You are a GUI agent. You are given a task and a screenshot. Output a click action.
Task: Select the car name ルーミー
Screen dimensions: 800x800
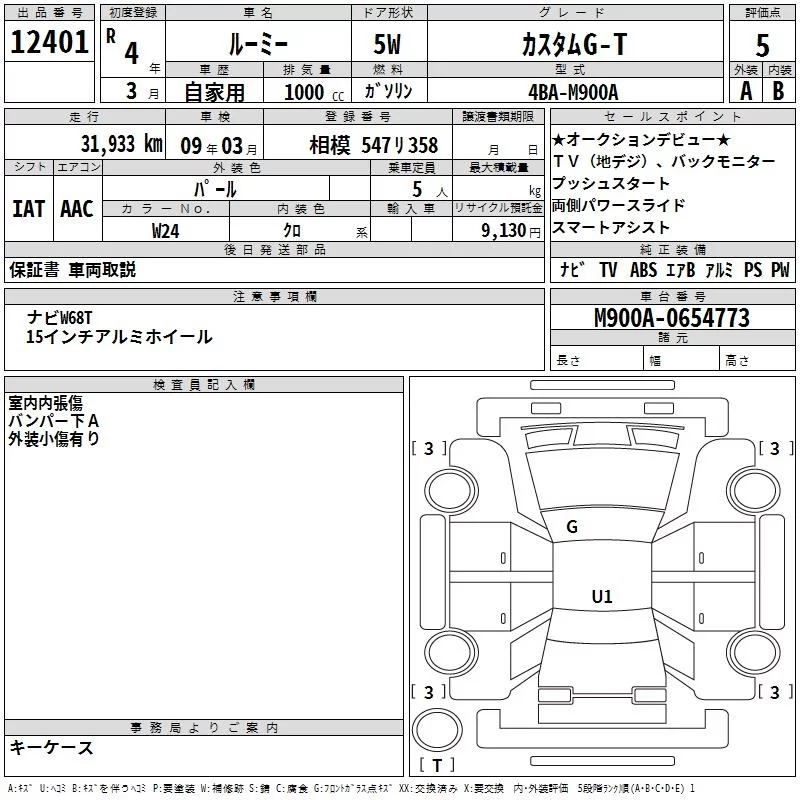pos(258,44)
